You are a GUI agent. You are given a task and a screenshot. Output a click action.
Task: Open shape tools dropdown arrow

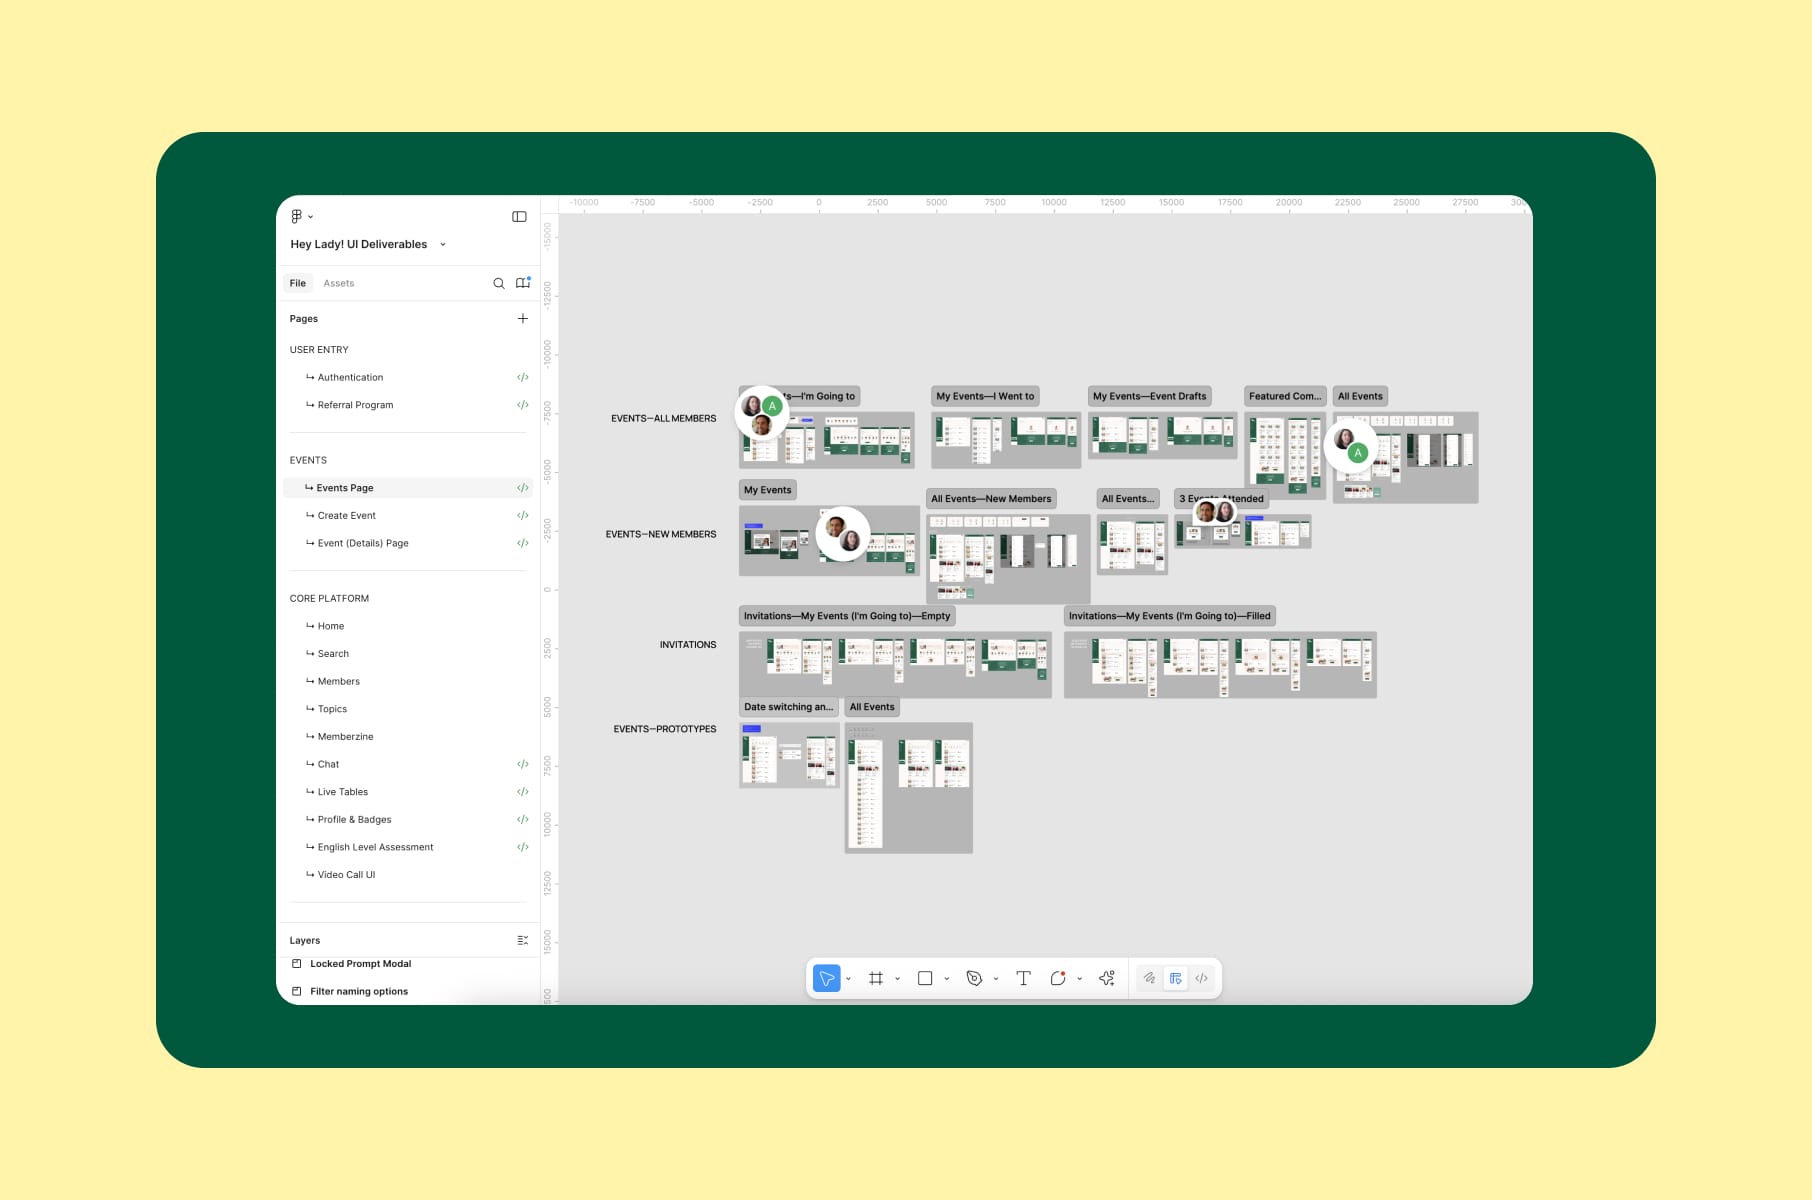coord(946,979)
